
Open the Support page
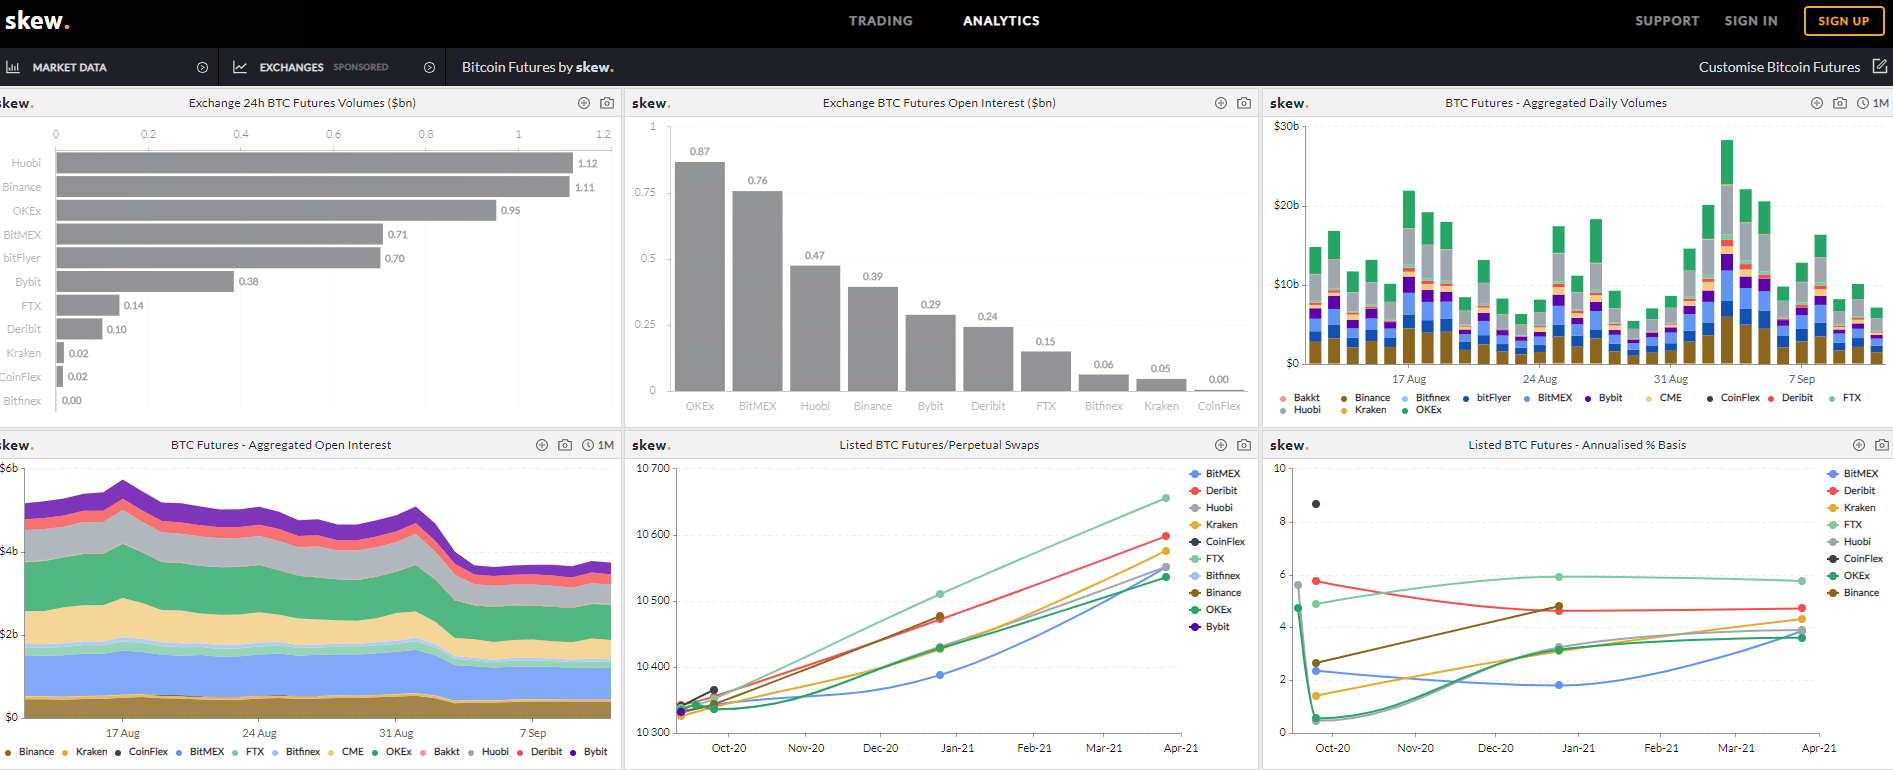pyautogui.click(x=1667, y=21)
